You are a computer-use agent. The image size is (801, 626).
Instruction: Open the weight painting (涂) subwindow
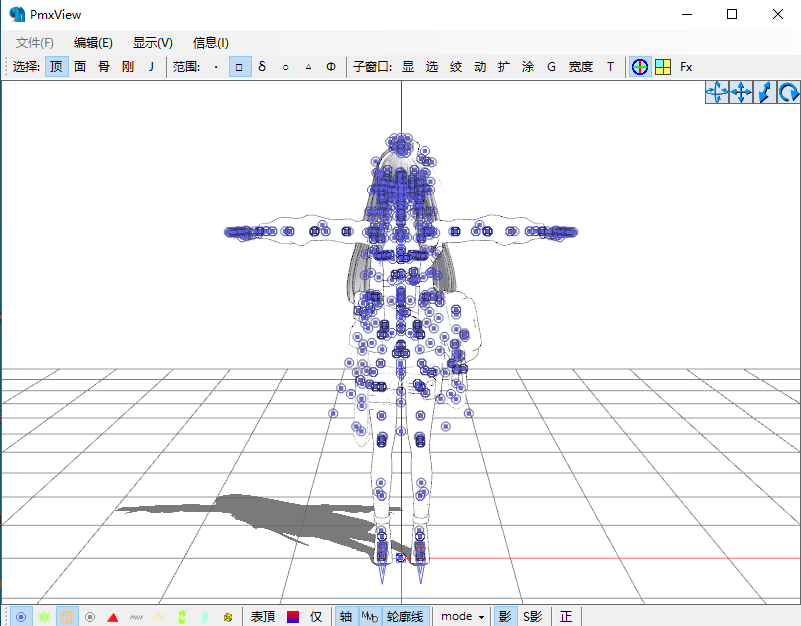point(527,67)
